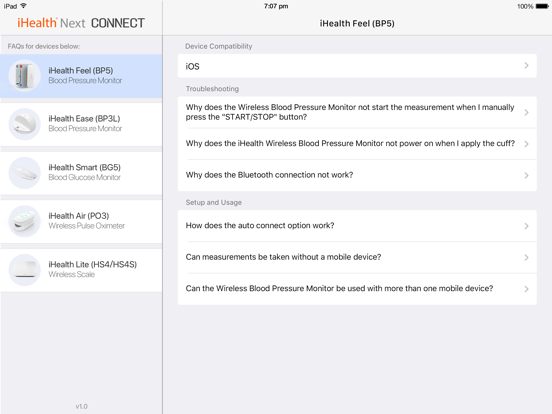
Task: Tap the battery indicator icon
Action: tap(542, 6)
